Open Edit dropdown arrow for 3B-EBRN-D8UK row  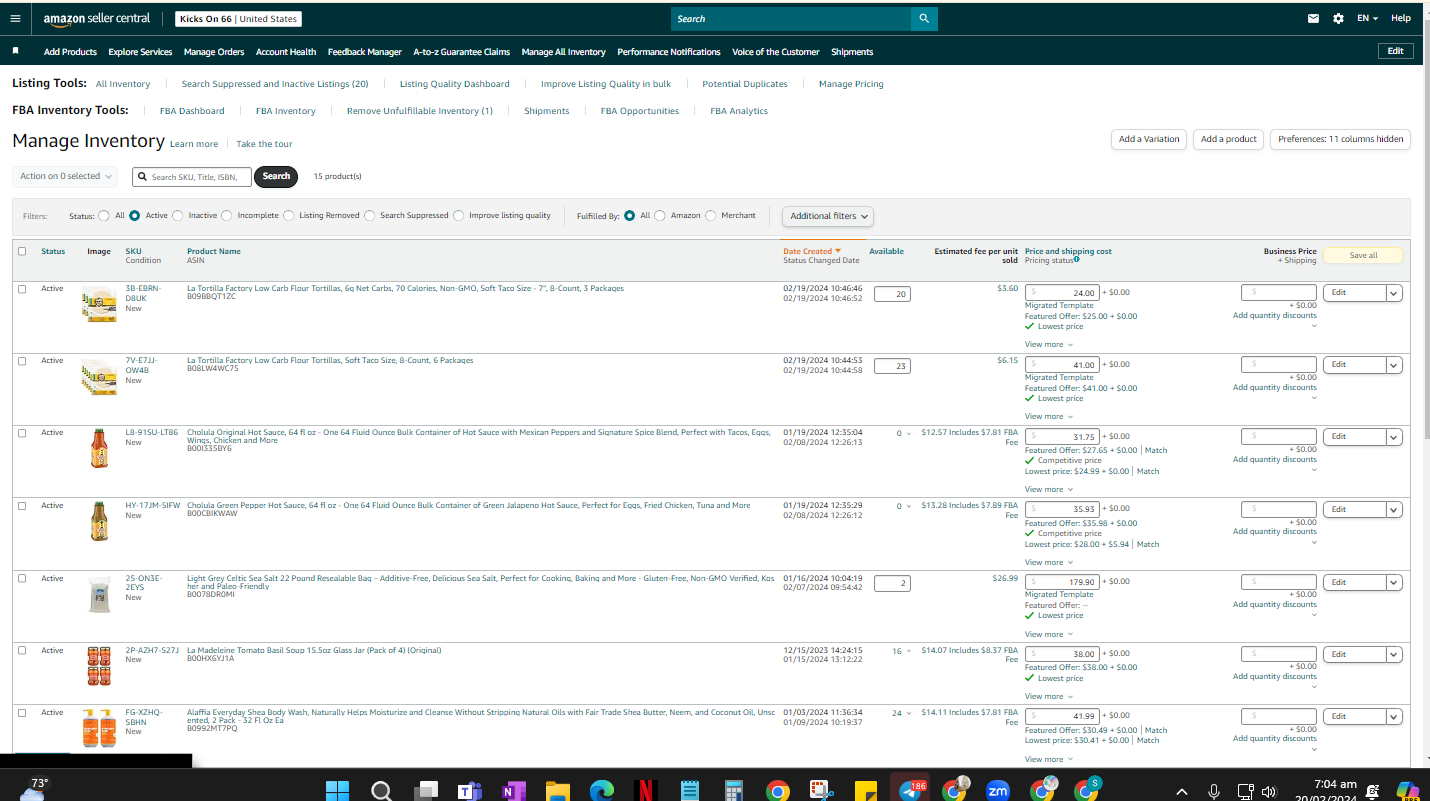coord(1394,293)
